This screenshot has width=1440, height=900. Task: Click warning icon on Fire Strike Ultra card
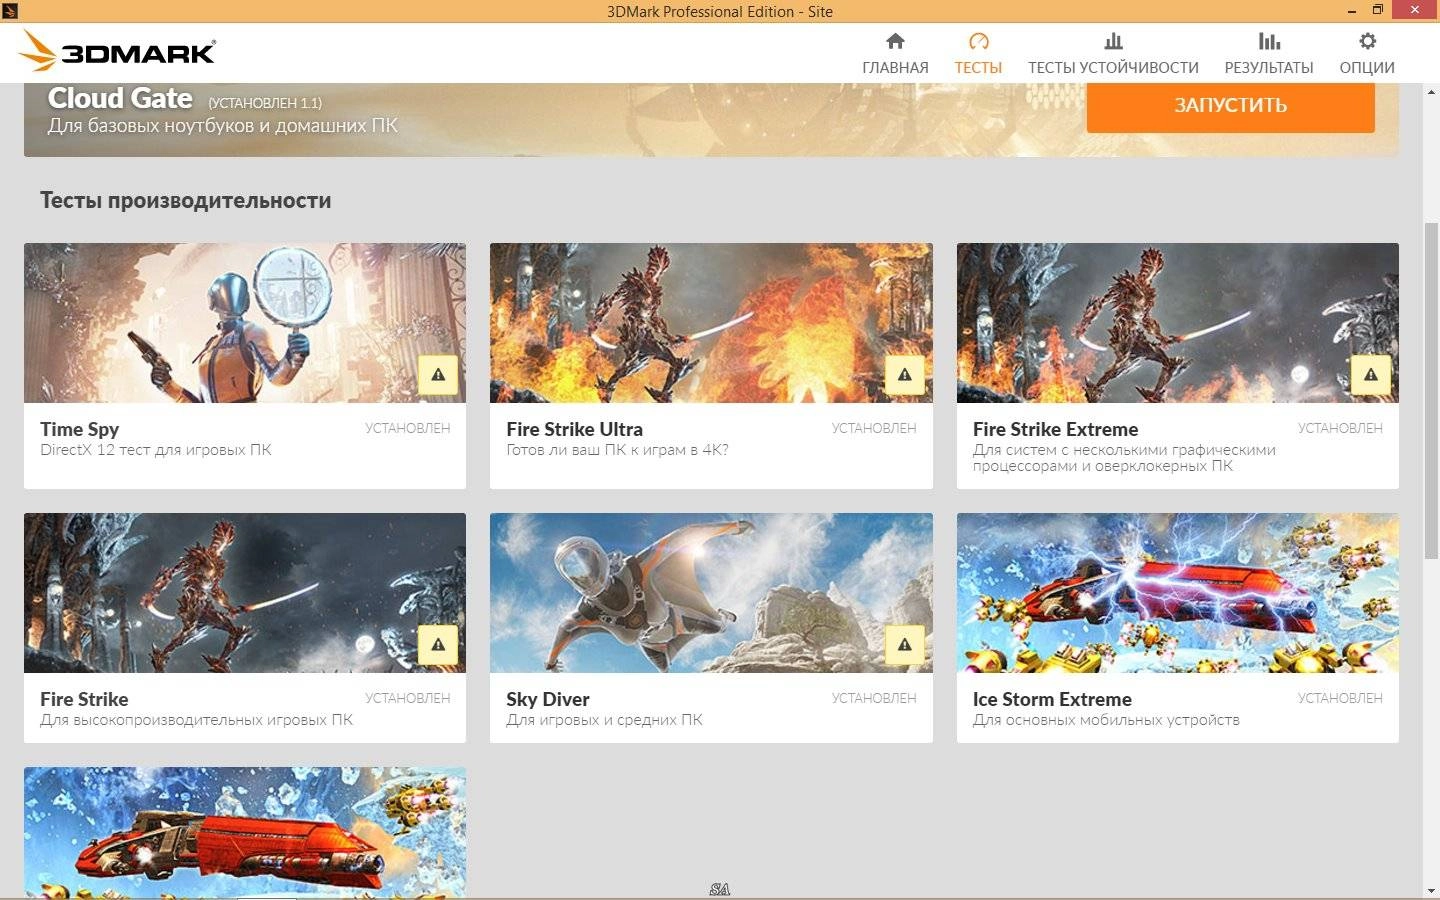[905, 375]
